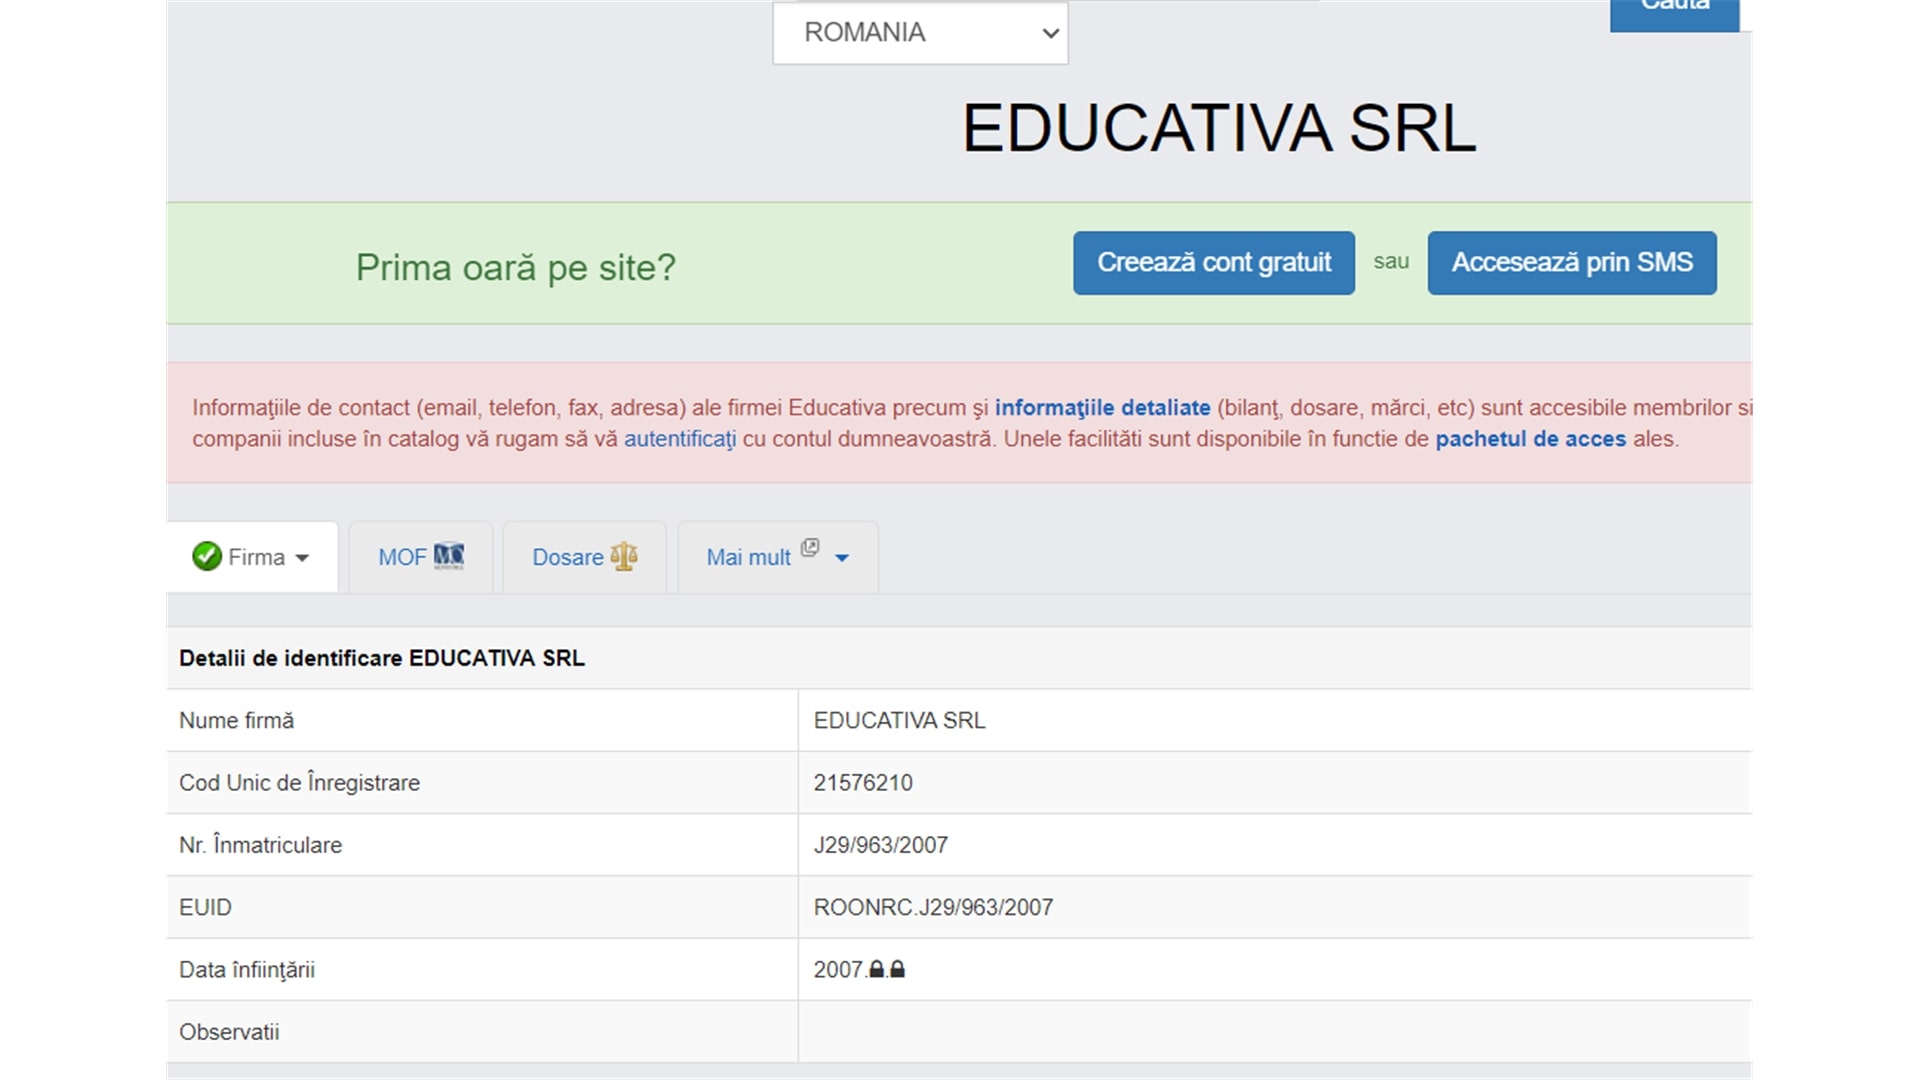Click the MOF monitorul oficial icon
This screenshot has height=1080, width=1919.
[449, 556]
